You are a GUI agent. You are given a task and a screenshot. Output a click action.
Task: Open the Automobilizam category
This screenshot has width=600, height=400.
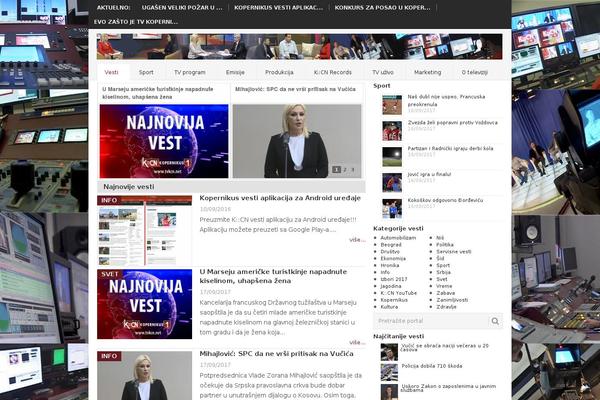pyautogui.click(x=398, y=238)
